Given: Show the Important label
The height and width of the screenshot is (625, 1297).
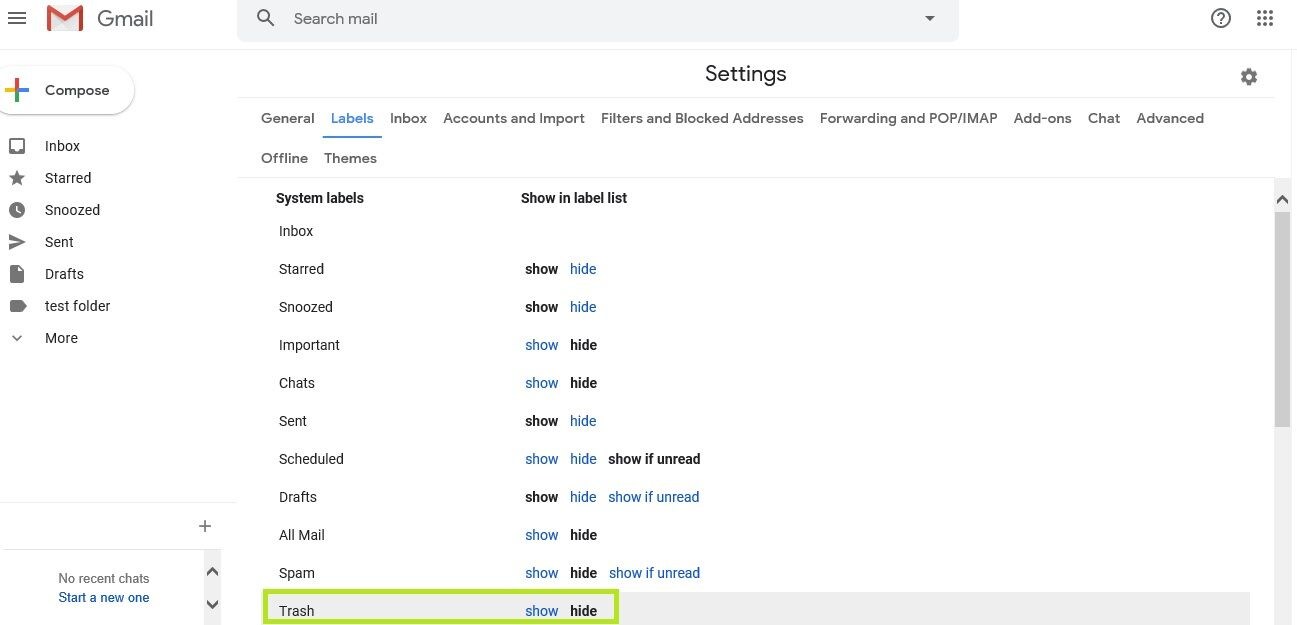Looking at the screenshot, I should [541, 345].
